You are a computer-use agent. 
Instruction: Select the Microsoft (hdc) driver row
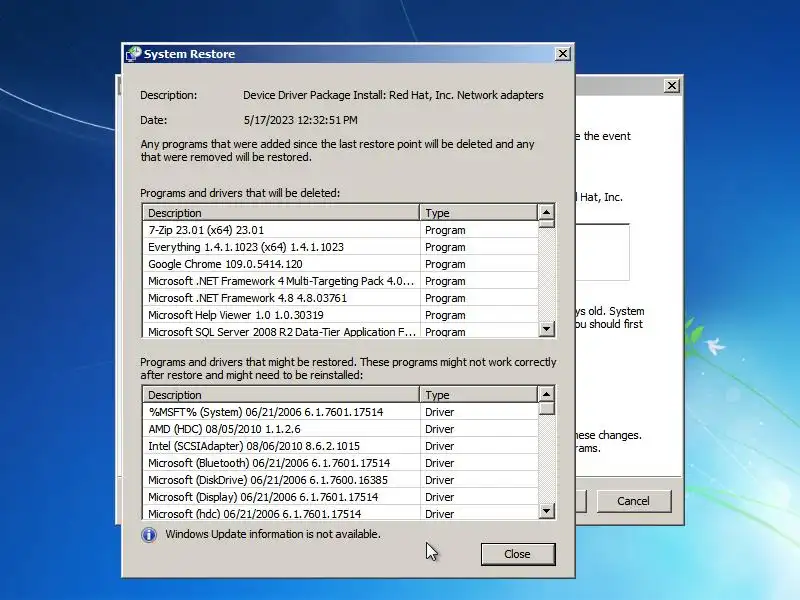pos(341,513)
